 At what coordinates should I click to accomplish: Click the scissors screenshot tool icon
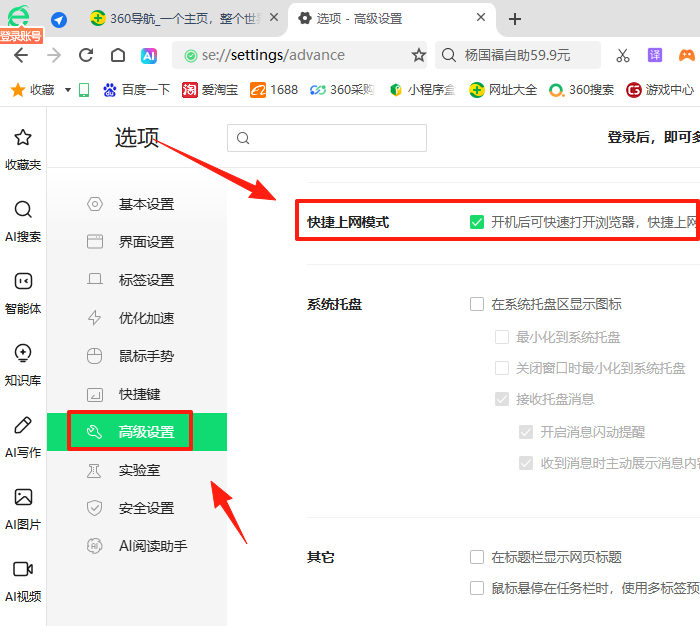(x=623, y=55)
